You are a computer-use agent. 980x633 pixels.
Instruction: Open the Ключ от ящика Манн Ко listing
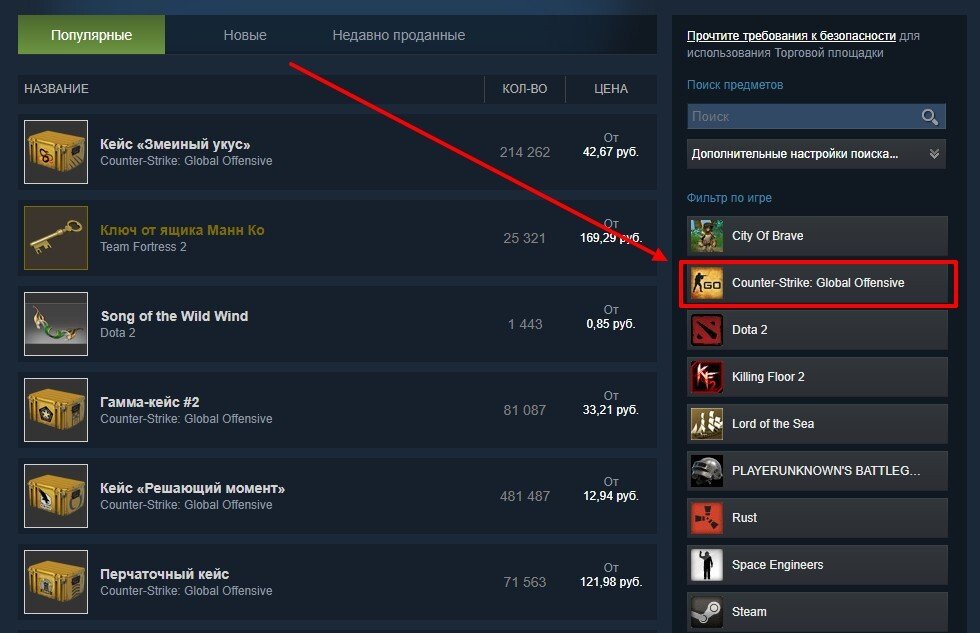point(338,238)
